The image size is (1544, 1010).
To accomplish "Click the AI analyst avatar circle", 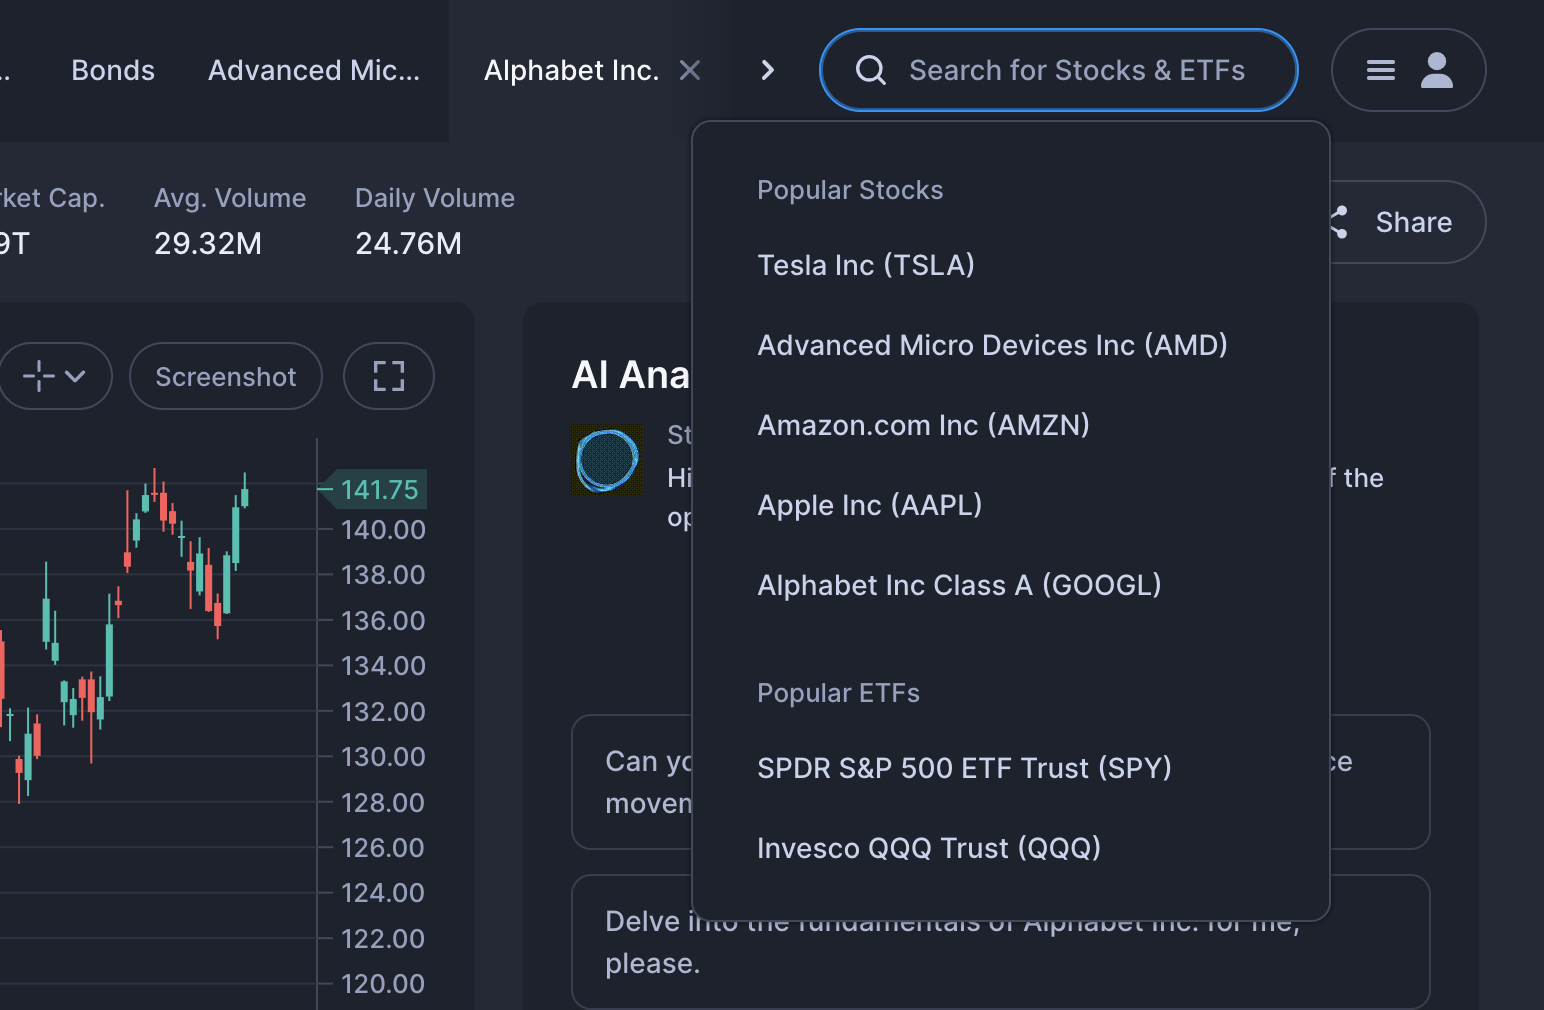I will (x=607, y=460).
